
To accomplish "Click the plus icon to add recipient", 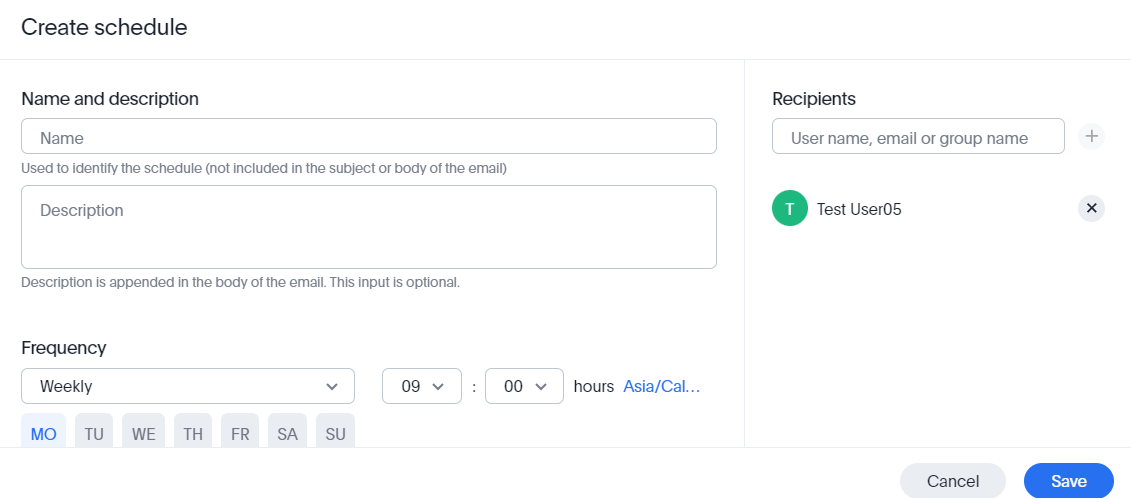I will pos(1092,136).
